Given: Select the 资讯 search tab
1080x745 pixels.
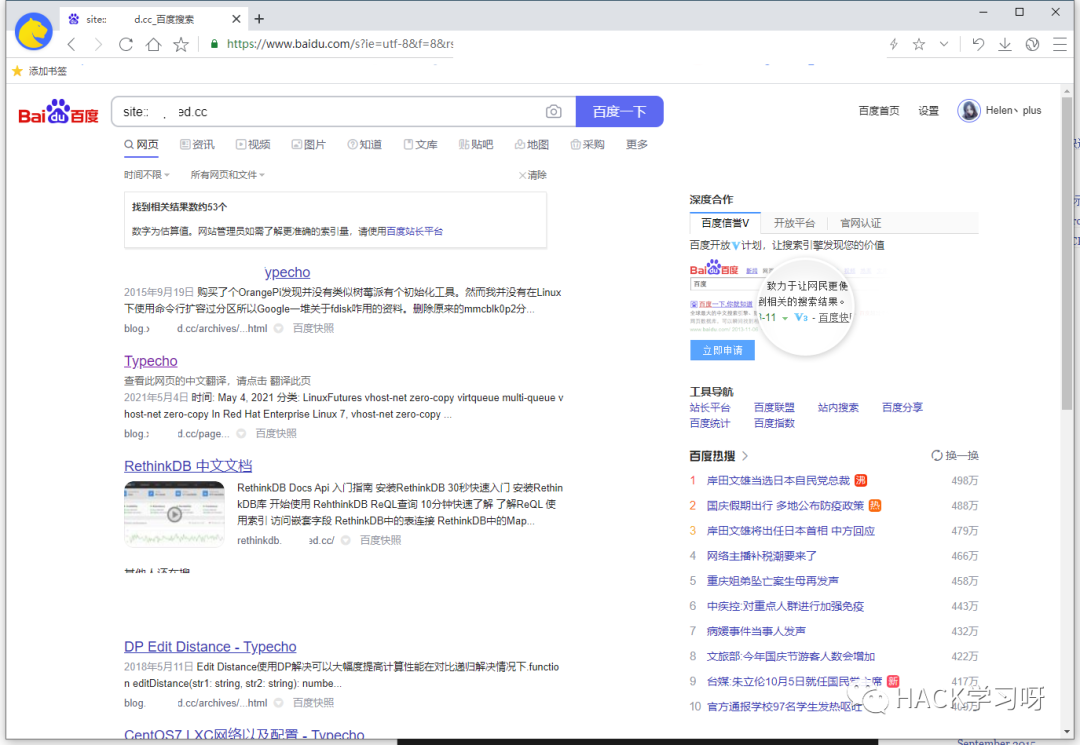Looking at the screenshot, I should point(197,145).
